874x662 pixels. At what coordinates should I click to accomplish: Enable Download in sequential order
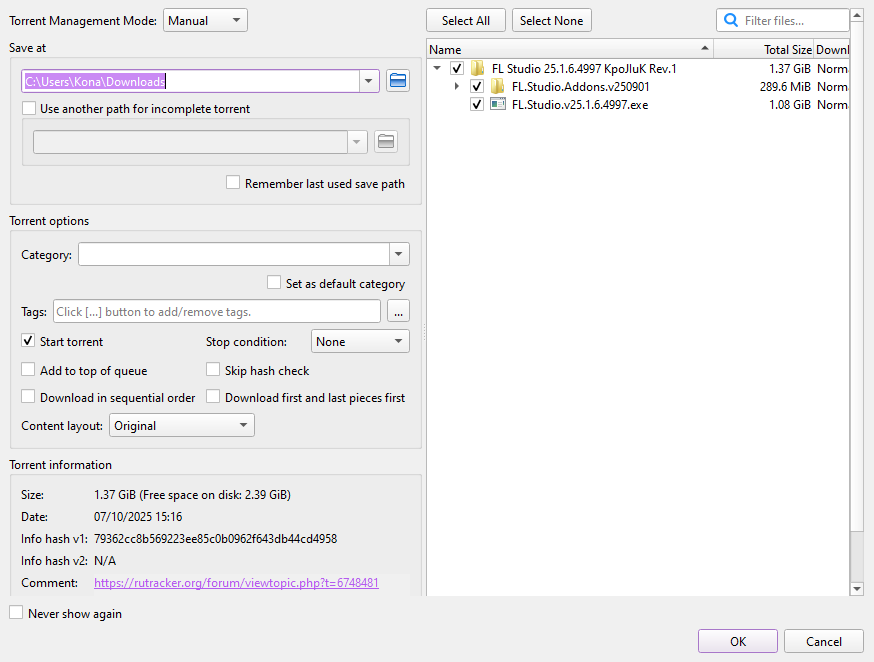[x=29, y=398]
